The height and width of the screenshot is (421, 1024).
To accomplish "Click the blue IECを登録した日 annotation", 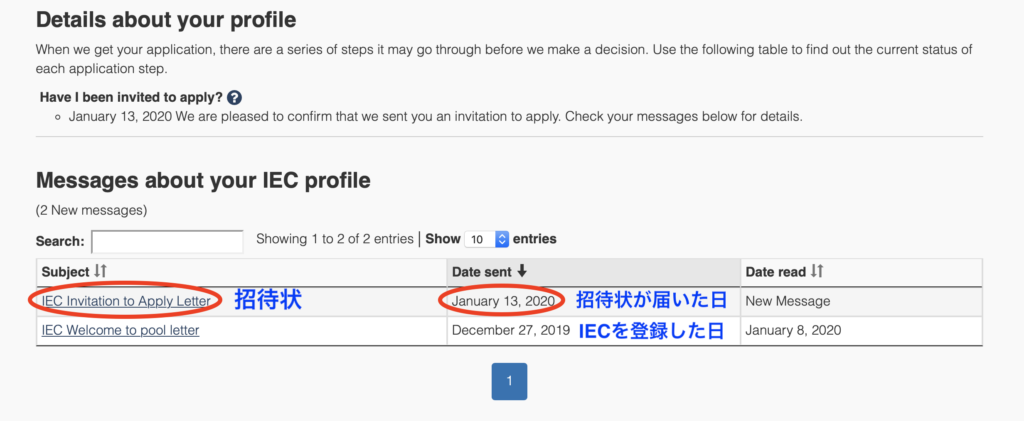I will point(651,331).
